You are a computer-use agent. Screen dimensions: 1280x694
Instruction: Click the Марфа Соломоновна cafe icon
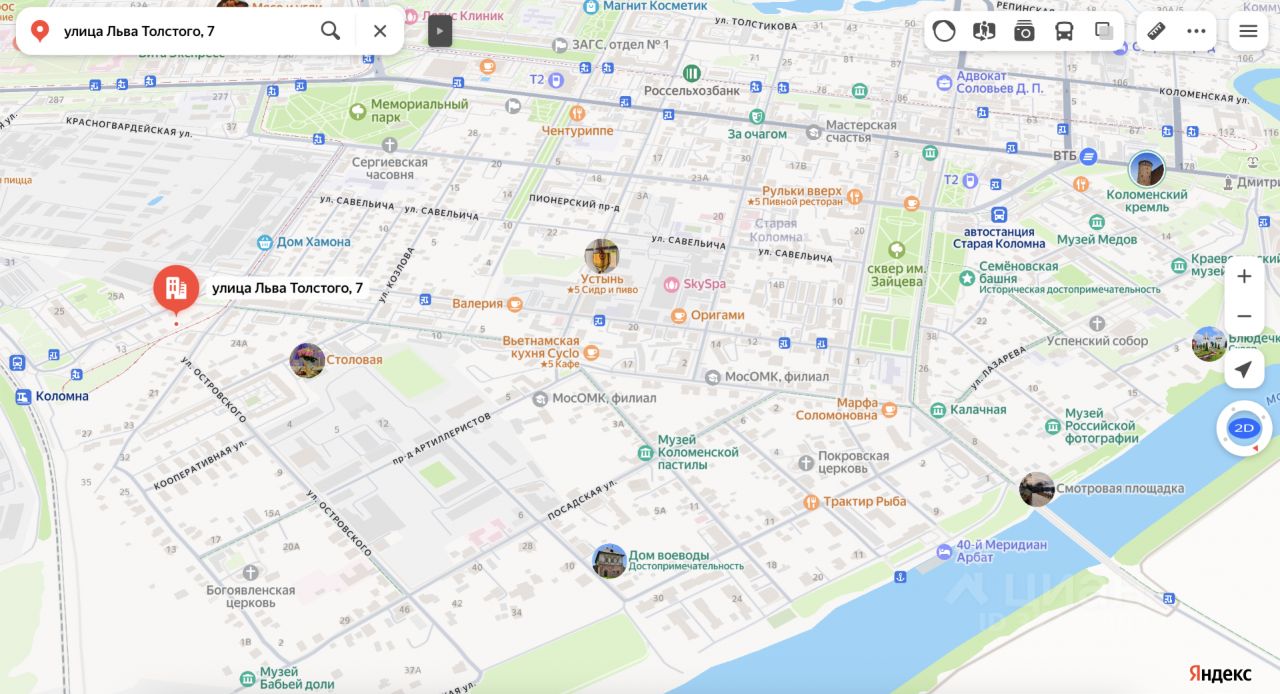coord(889,409)
